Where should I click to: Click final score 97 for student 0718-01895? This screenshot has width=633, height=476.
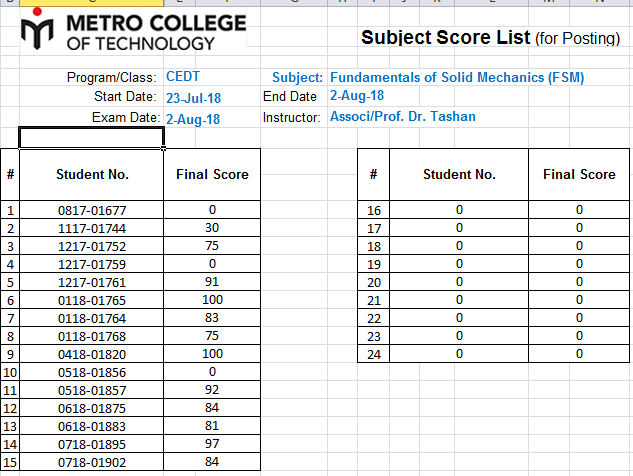coord(212,444)
